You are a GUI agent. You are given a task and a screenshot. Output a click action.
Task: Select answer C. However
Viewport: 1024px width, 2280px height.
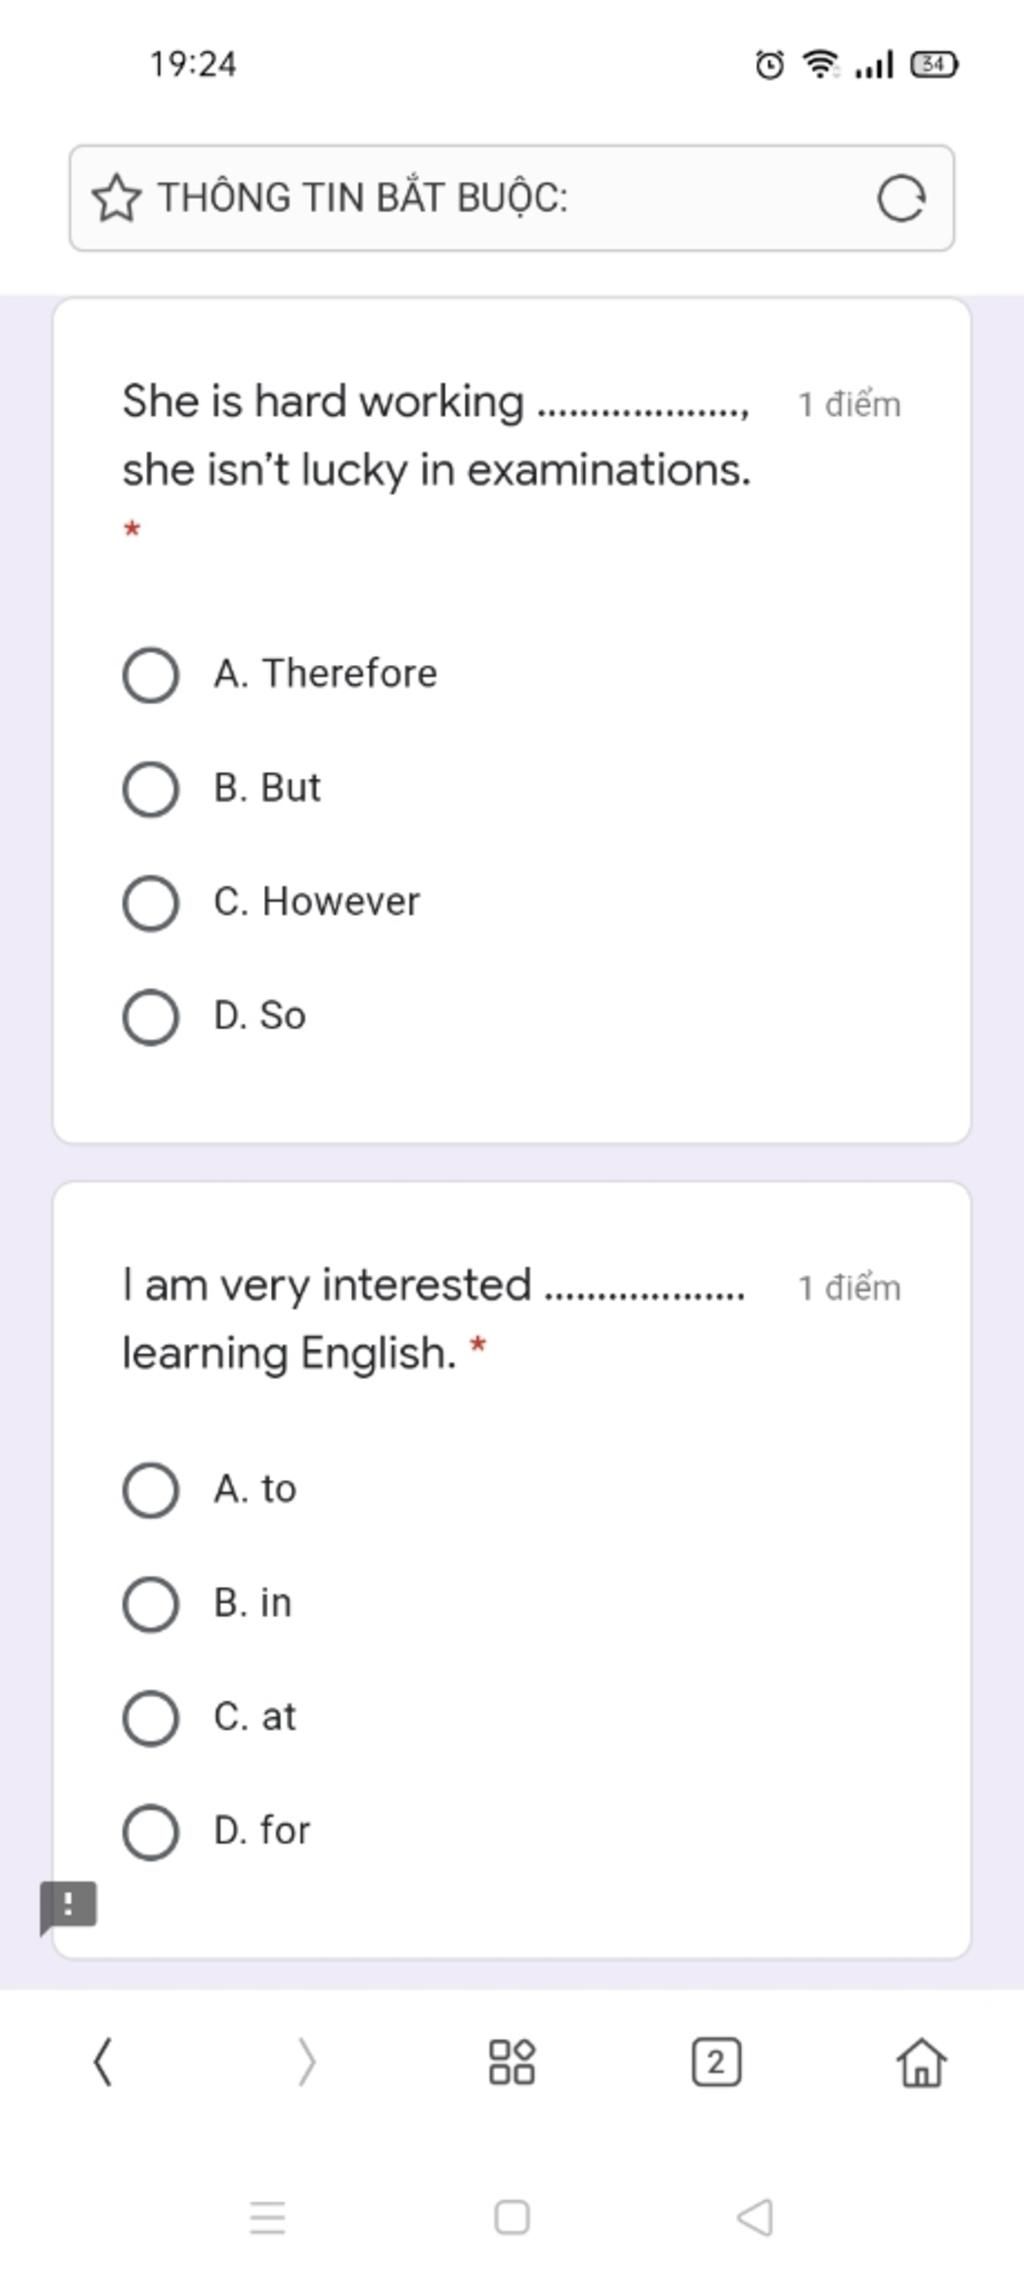(271, 902)
